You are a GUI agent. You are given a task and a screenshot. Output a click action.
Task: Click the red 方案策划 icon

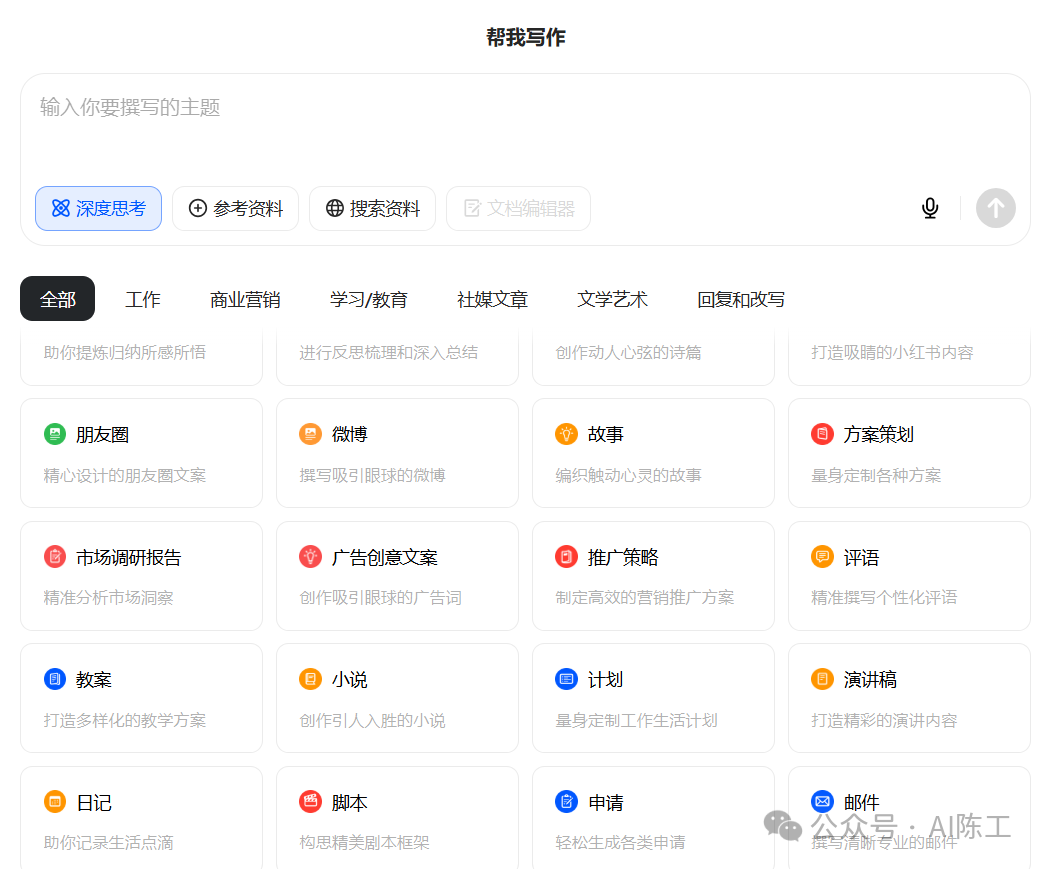click(x=822, y=434)
